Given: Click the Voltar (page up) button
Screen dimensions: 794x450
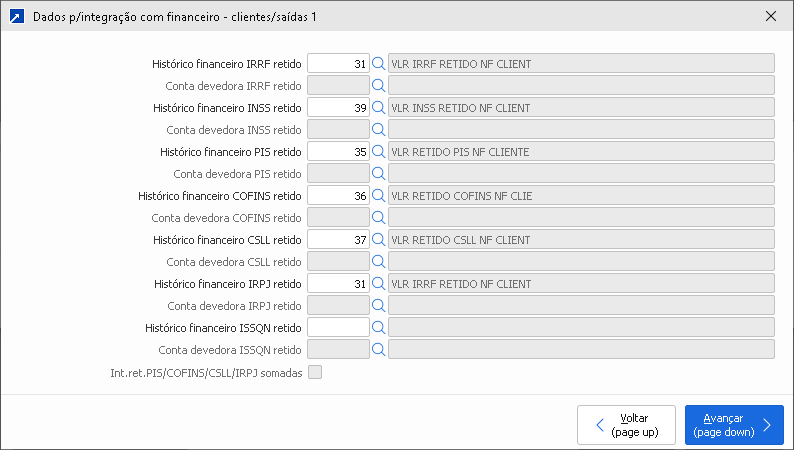Looking at the screenshot, I should pyautogui.click(x=626, y=425).
